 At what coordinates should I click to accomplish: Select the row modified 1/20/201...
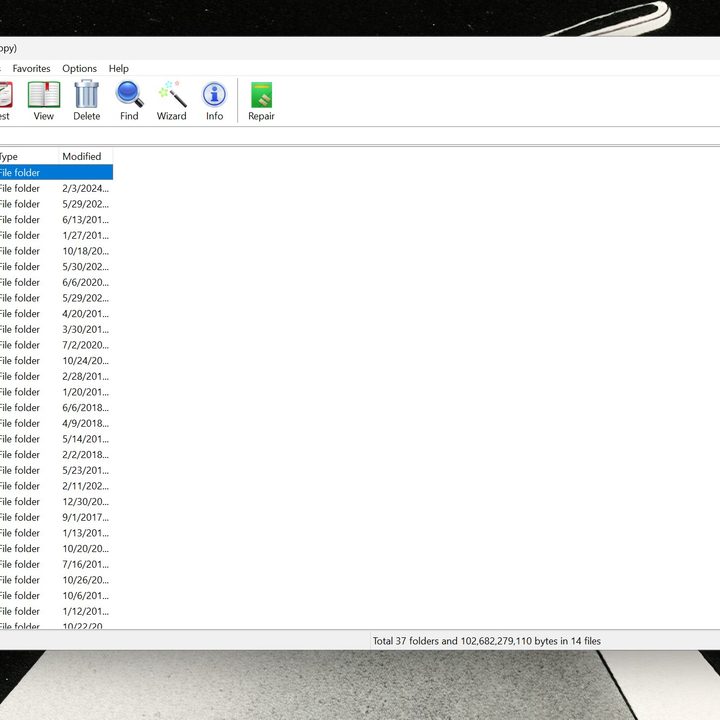tap(56, 392)
